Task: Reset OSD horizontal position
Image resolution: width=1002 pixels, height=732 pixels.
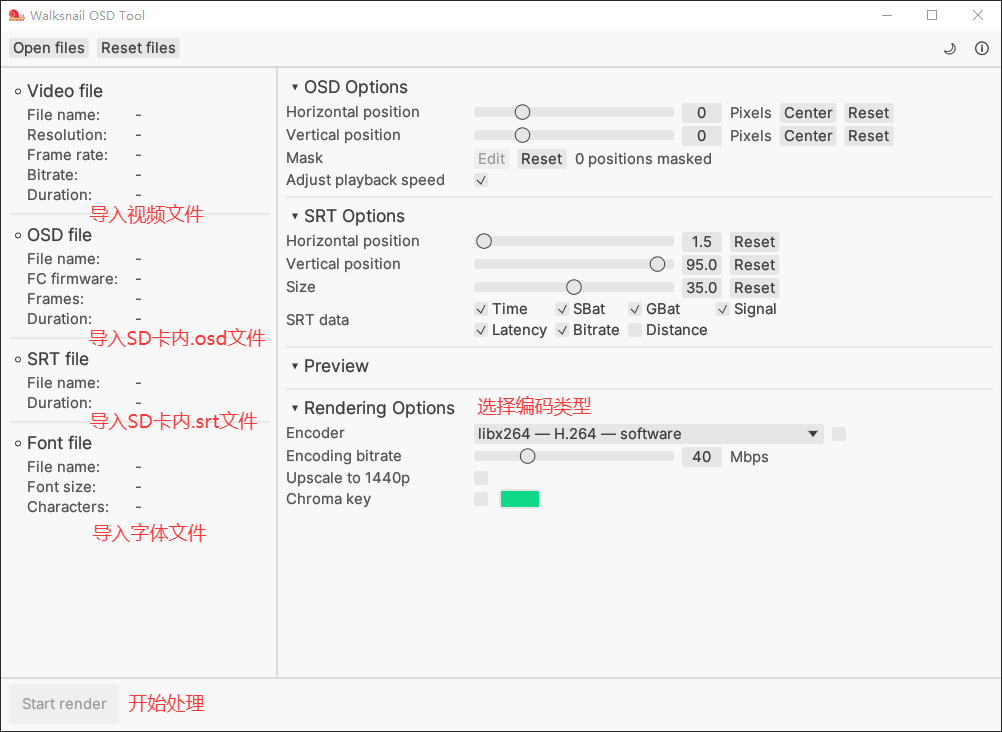Action: [868, 113]
